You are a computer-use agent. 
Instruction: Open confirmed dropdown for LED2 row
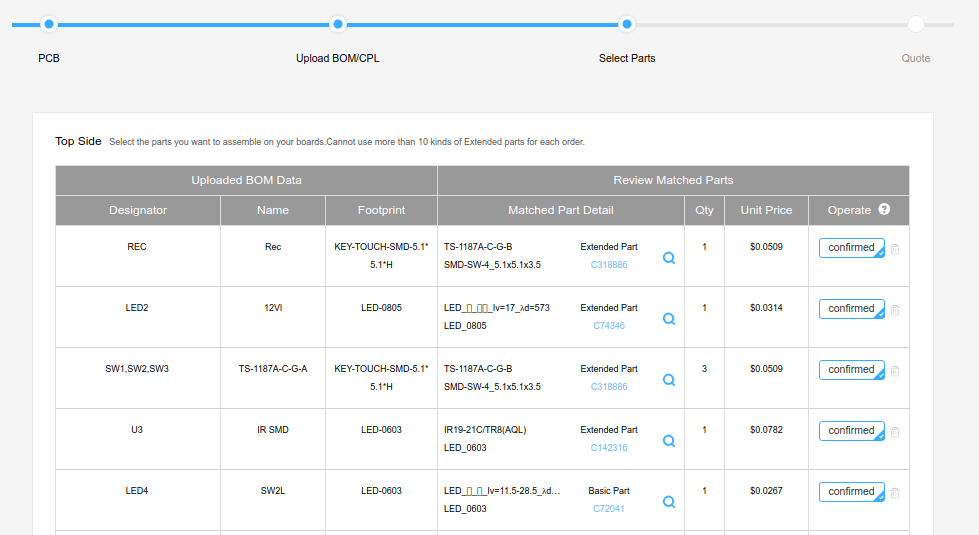(x=852, y=309)
